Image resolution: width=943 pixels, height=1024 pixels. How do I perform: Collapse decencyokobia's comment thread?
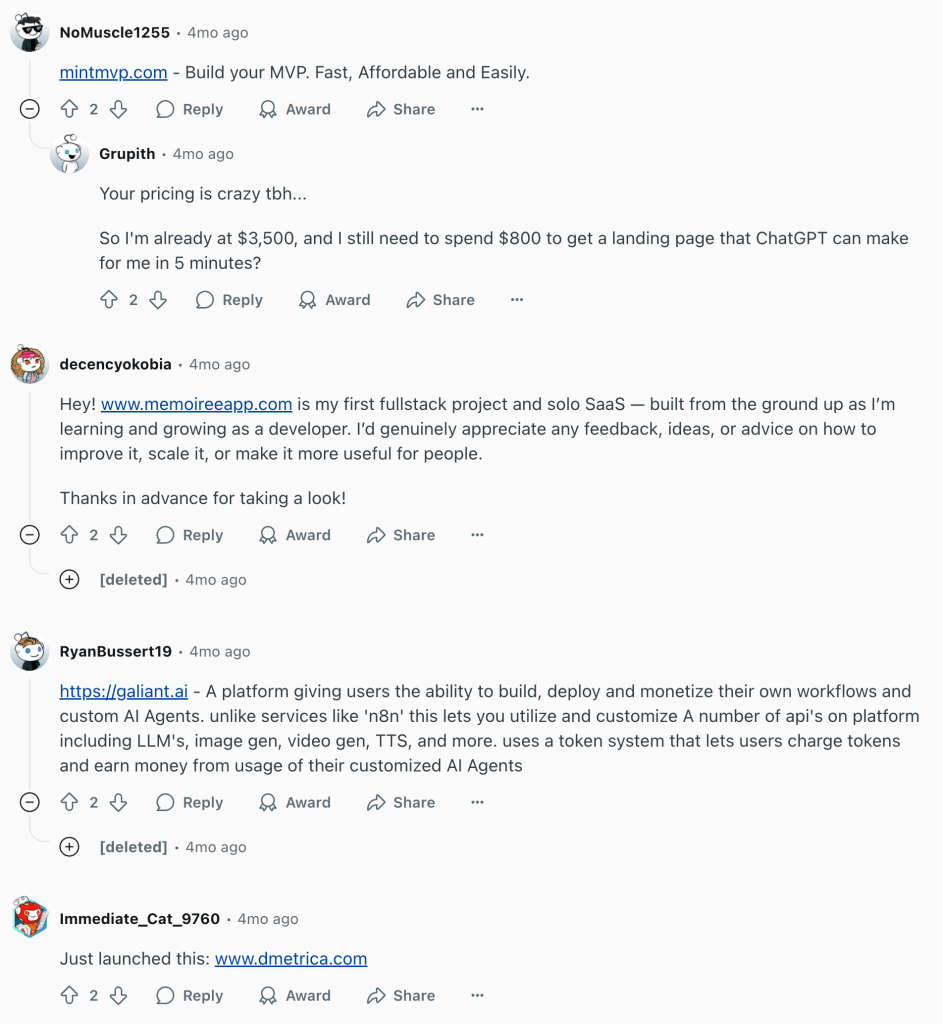click(30, 535)
